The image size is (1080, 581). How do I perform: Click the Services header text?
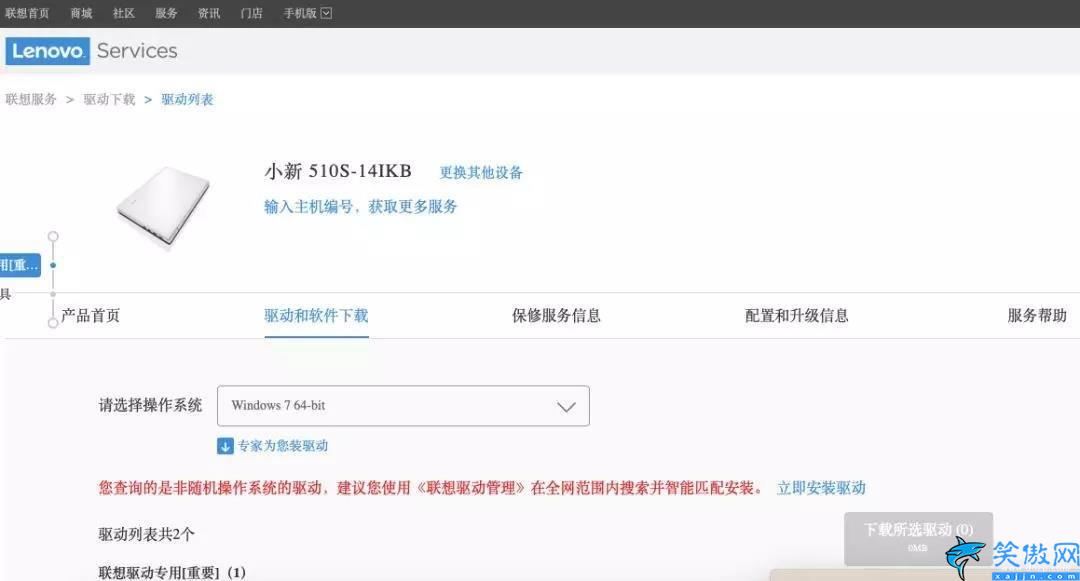coord(137,51)
